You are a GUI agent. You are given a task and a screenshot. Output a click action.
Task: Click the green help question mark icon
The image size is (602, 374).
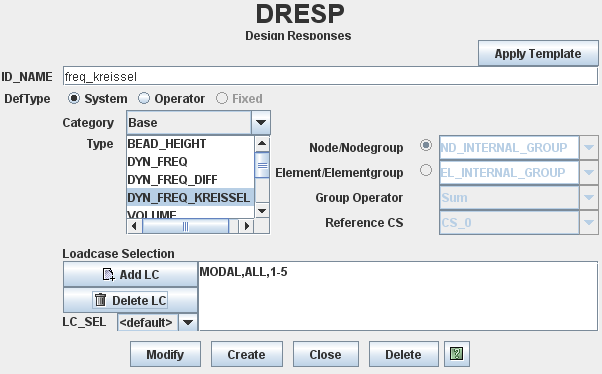456,354
